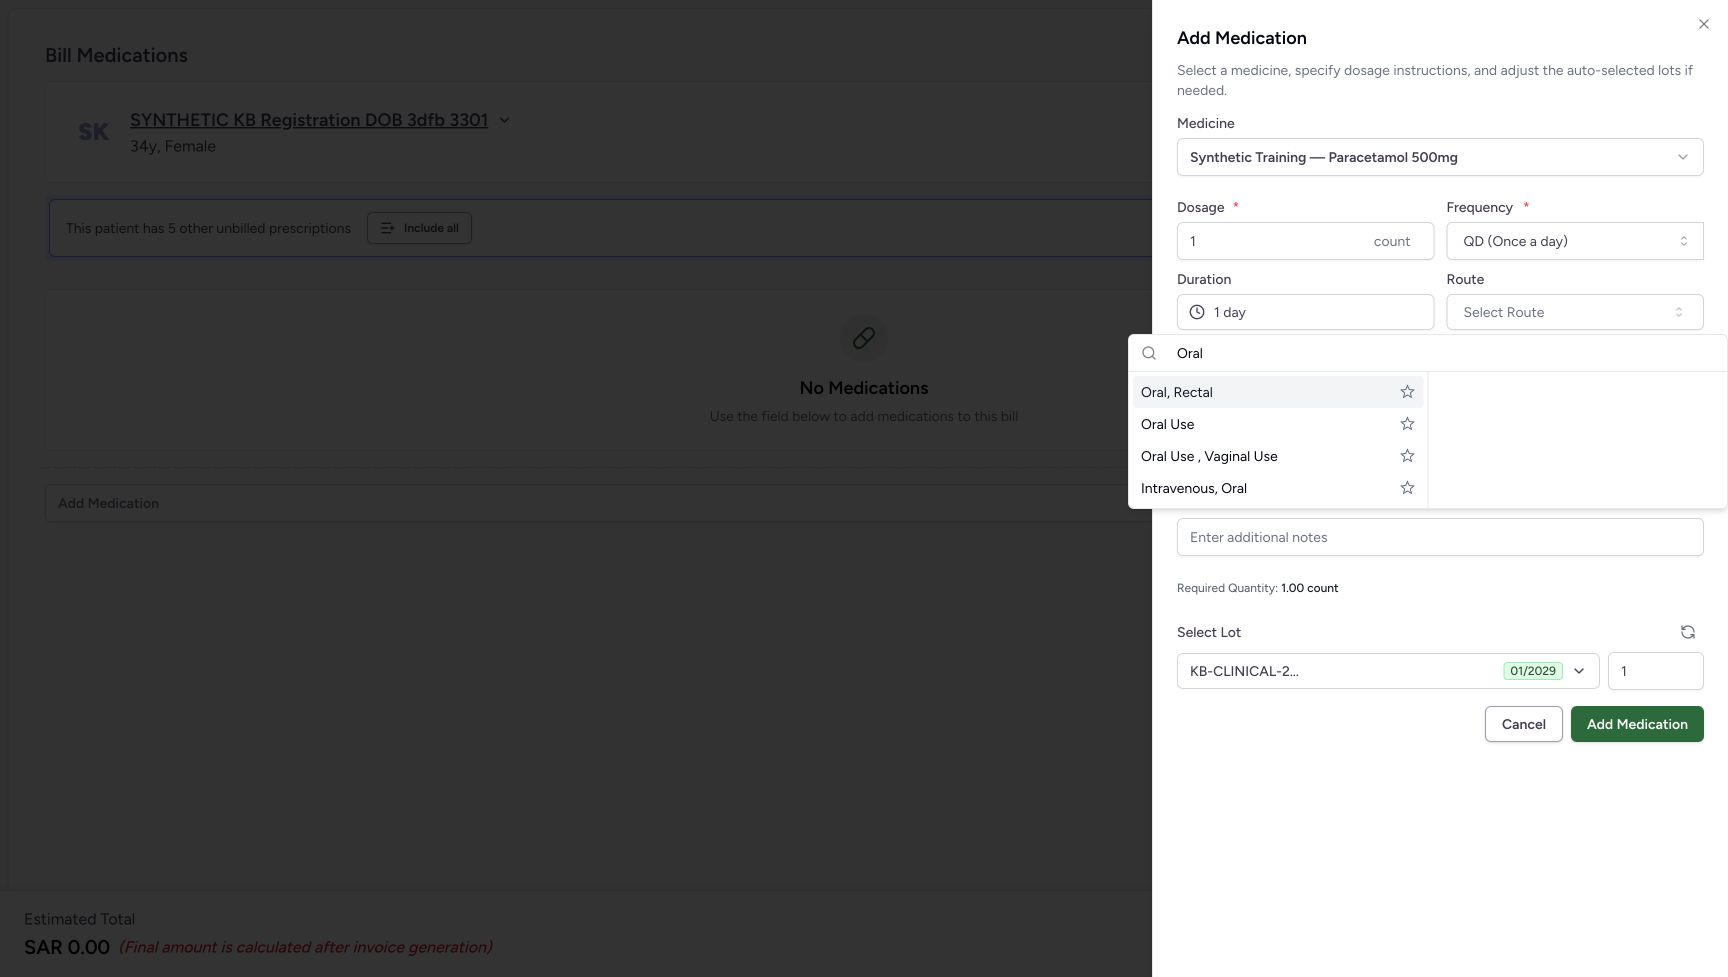Star the Oral Use route option
This screenshot has width=1728, height=977.
point(1407,424)
